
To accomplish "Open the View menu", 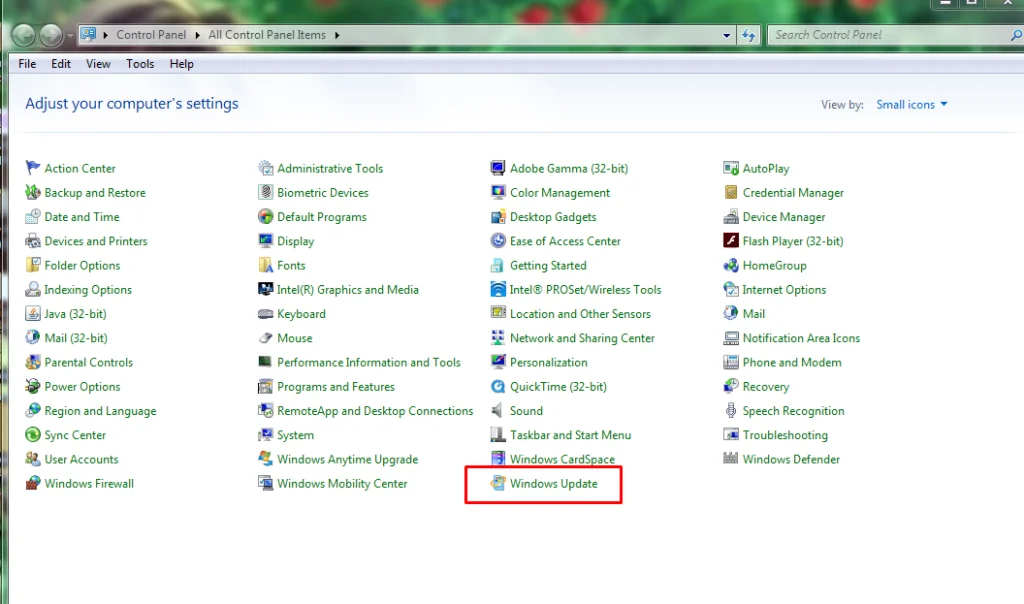I will (x=98, y=63).
